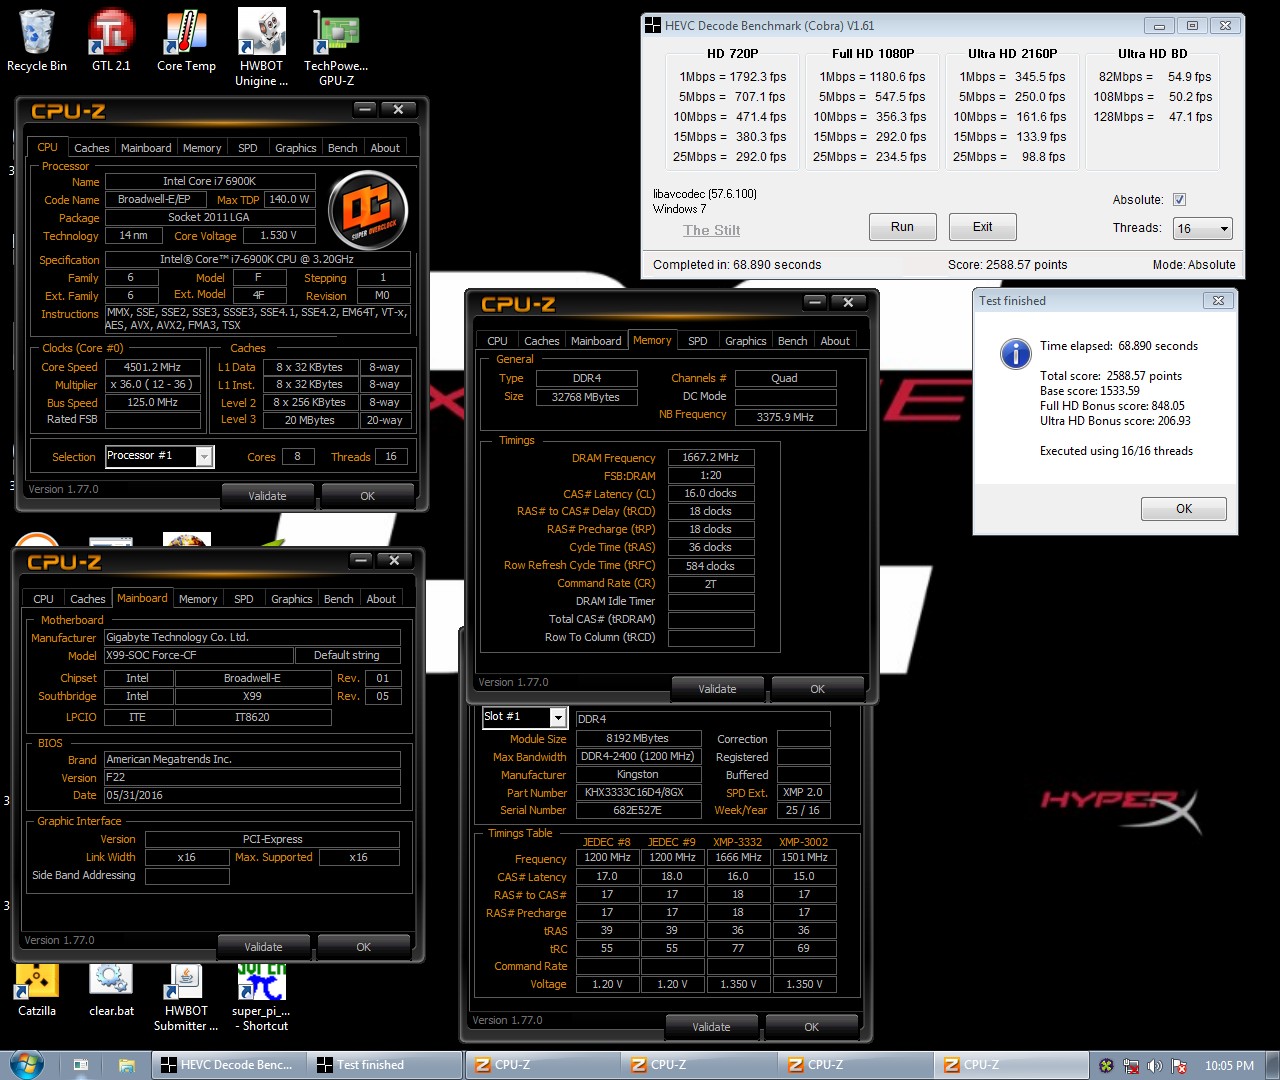Click OK in Test finished dialog
Viewport: 1280px width, 1080px height.
coord(1184,509)
